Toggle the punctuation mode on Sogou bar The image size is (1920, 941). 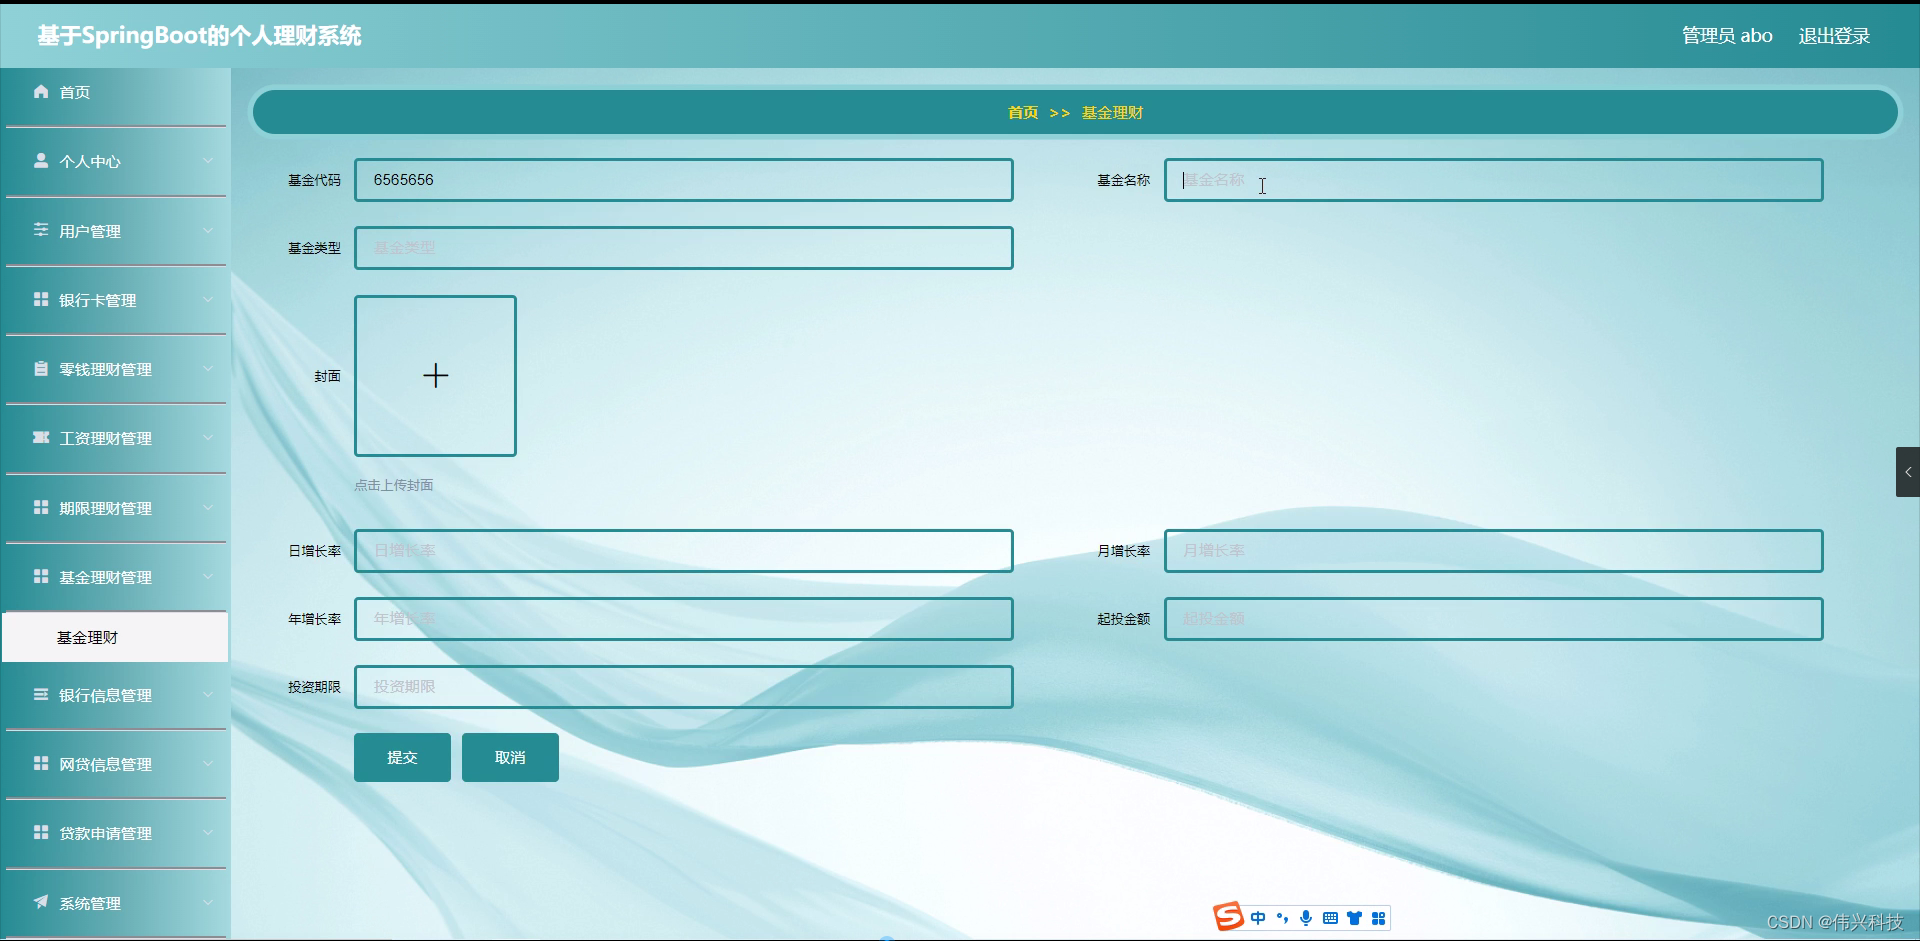pos(1282,918)
